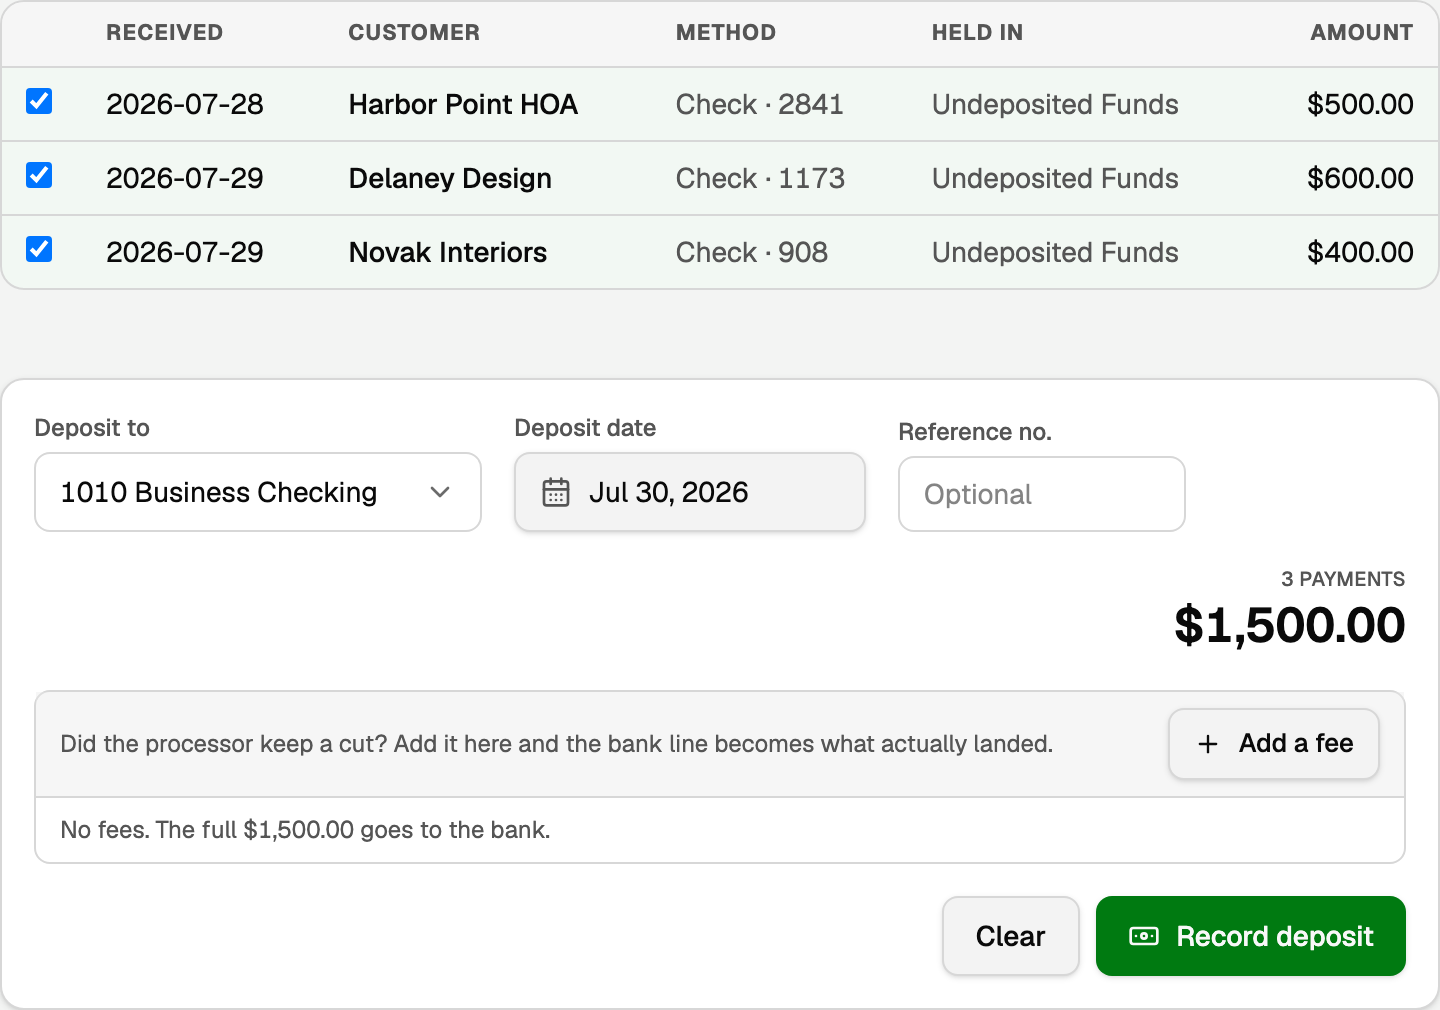Image resolution: width=1440 pixels, height=1010 pixels.
Task: Click the 2026-07-28 received date
Action: click(x=185, y=104)
